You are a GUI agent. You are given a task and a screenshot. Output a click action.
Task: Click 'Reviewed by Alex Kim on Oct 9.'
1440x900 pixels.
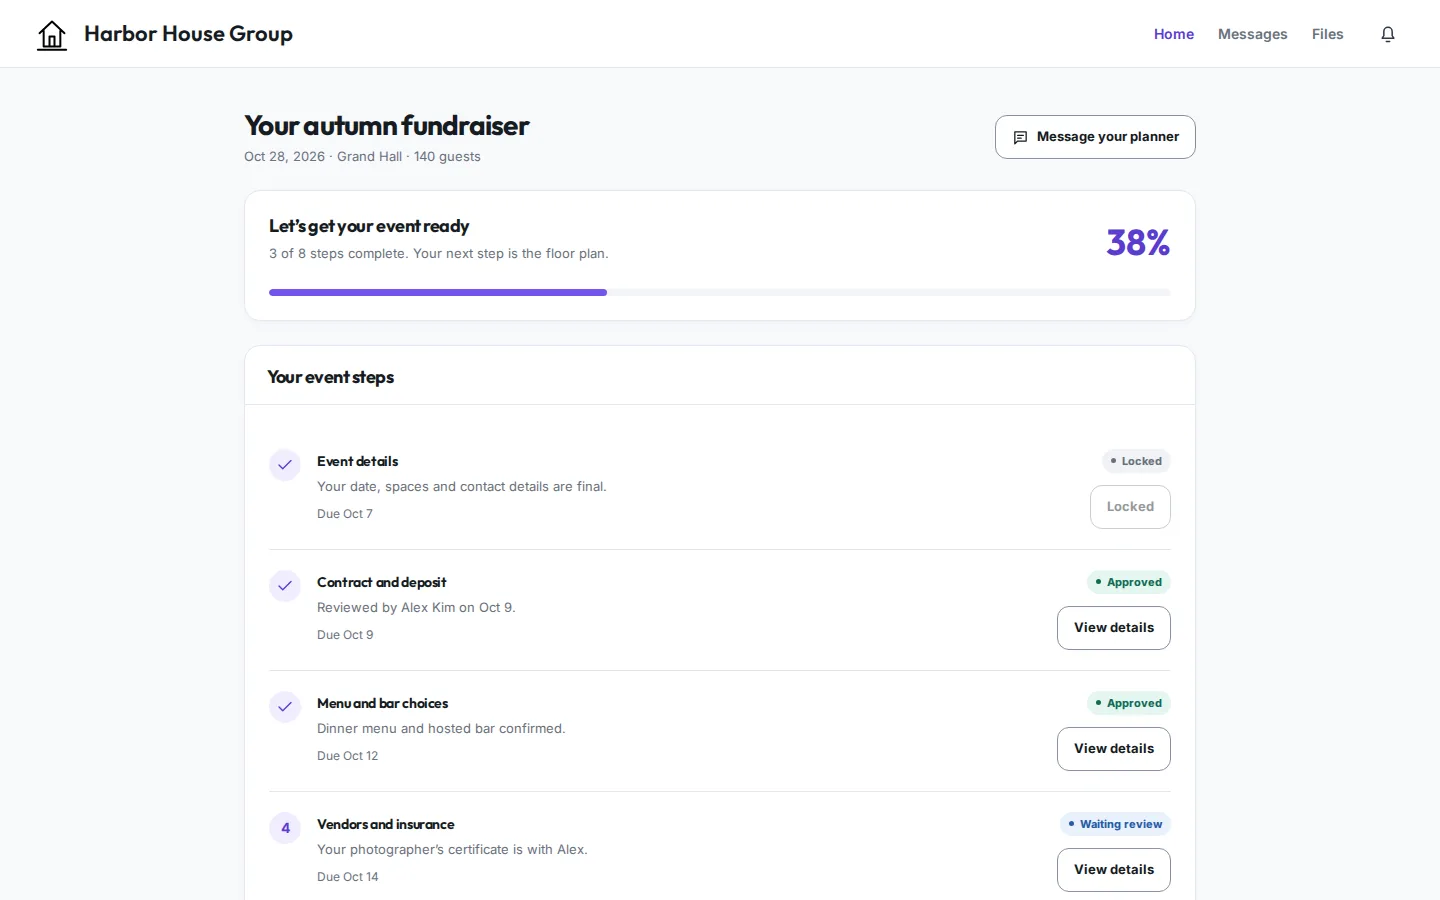(x=416, y=608)
